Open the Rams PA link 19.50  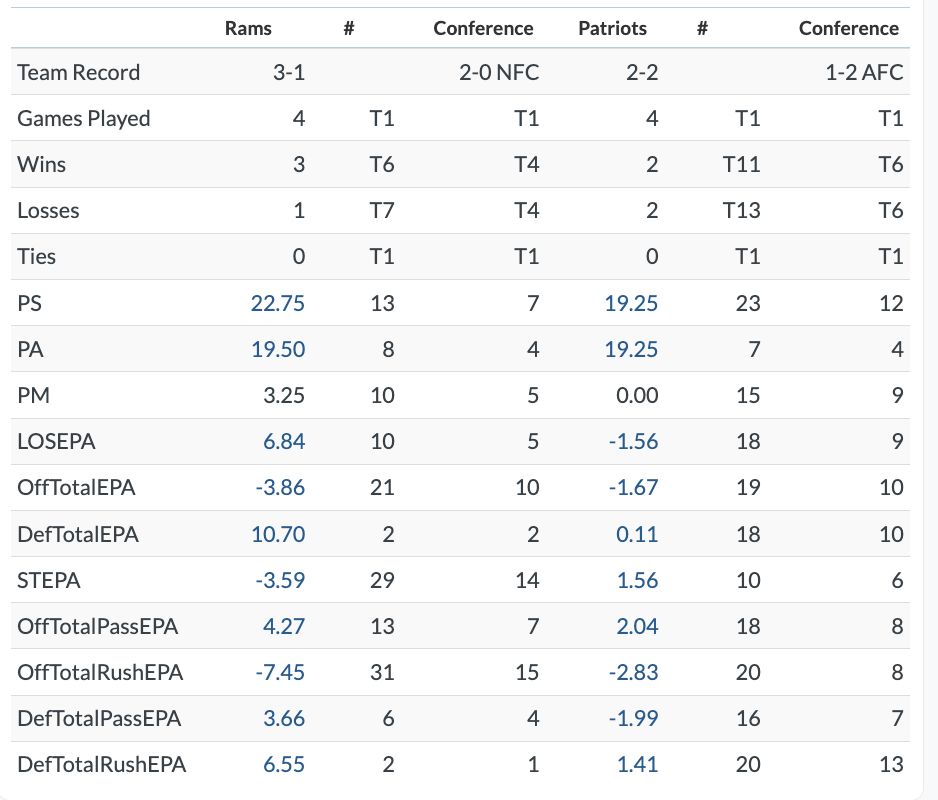(x=278, y=349)
